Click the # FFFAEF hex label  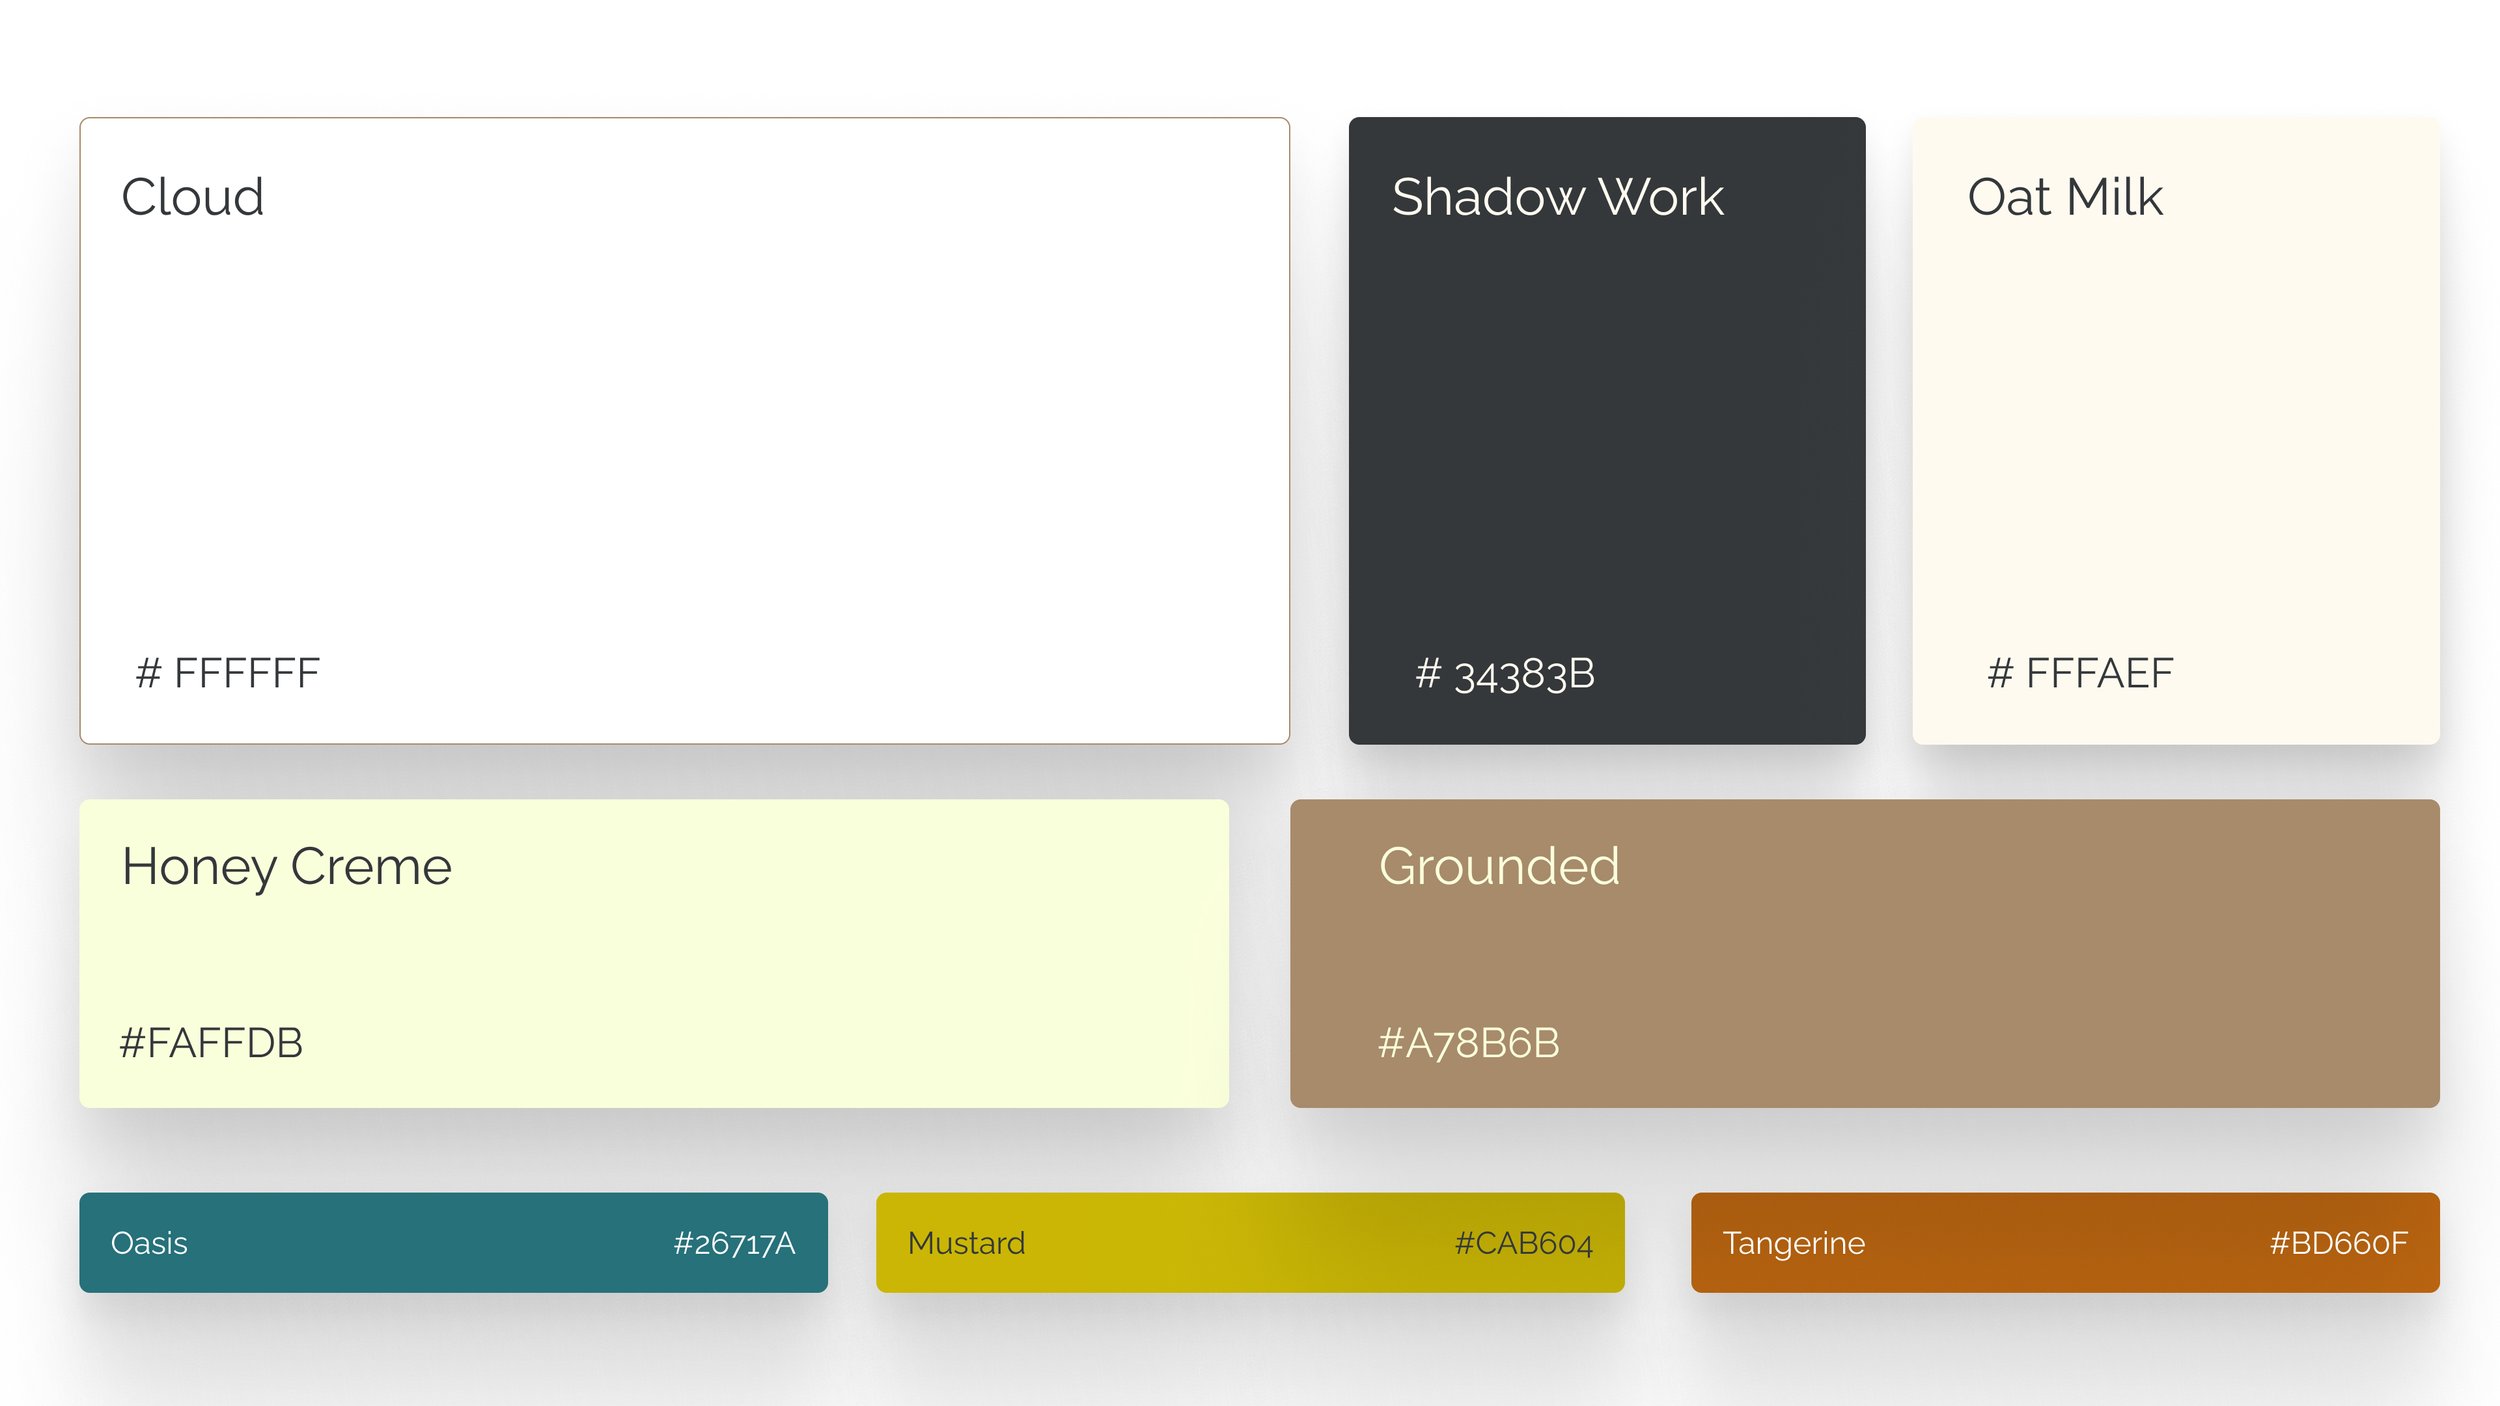point(2080,673)
